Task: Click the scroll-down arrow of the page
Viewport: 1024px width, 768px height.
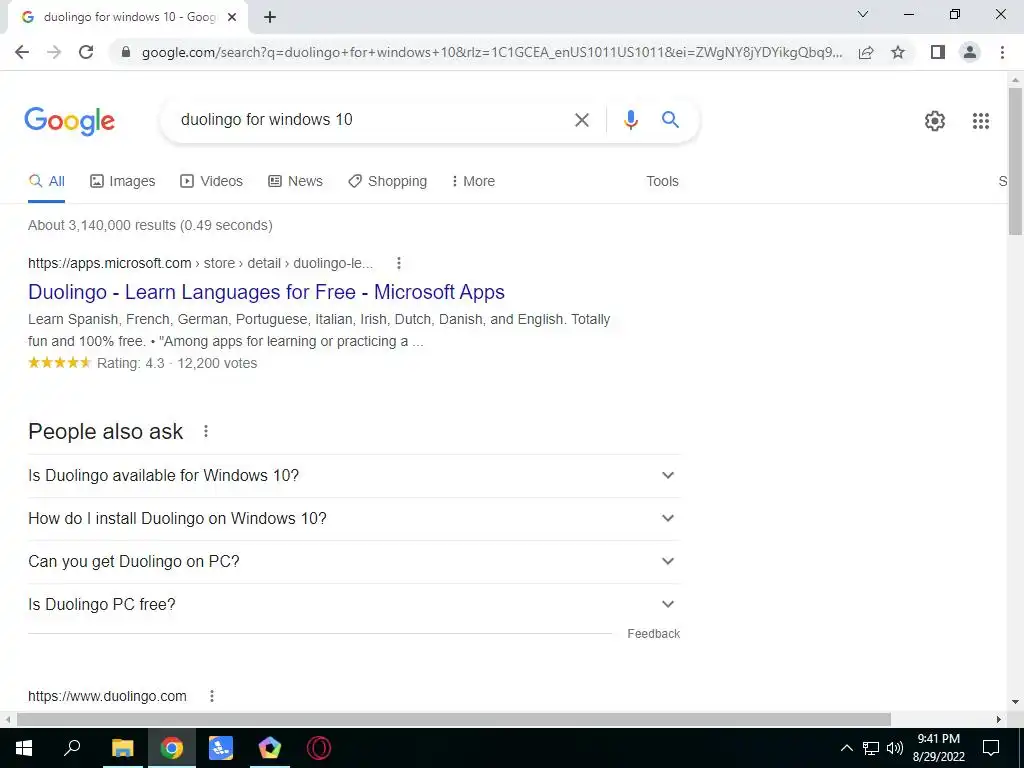Action: (x=1016, y=703)
